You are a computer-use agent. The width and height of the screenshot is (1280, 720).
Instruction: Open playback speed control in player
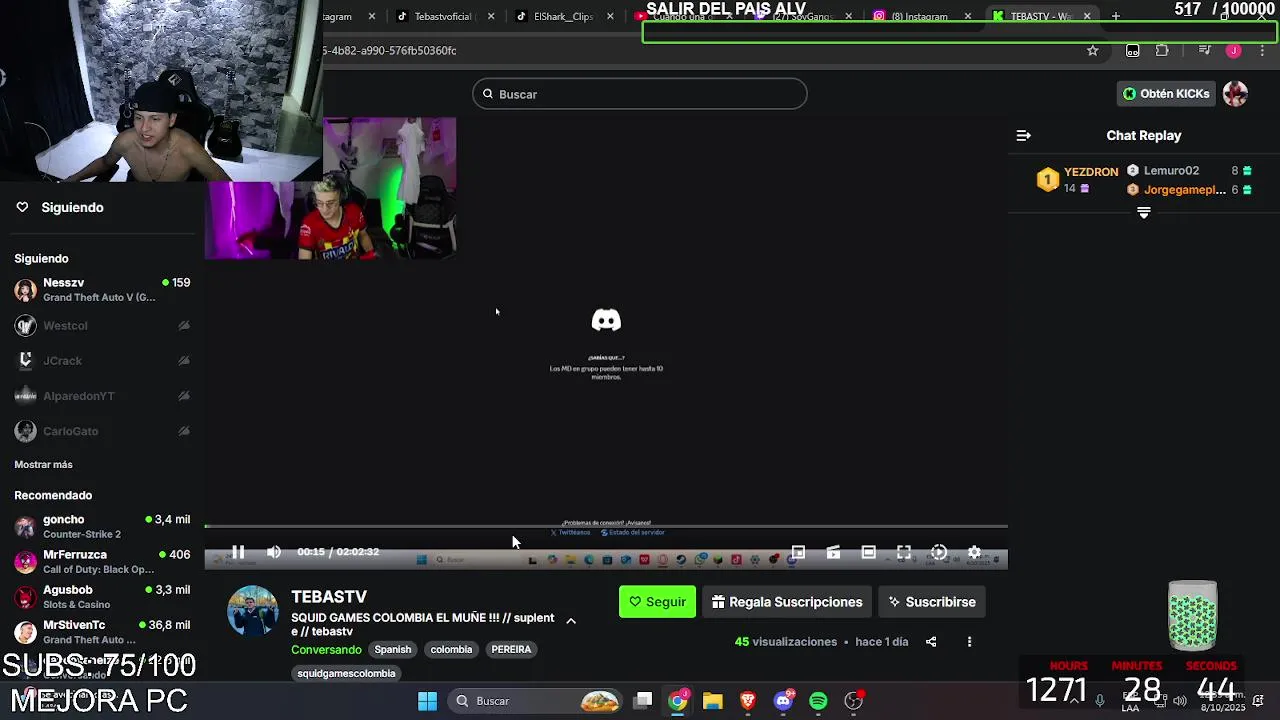tap(939, 552)
